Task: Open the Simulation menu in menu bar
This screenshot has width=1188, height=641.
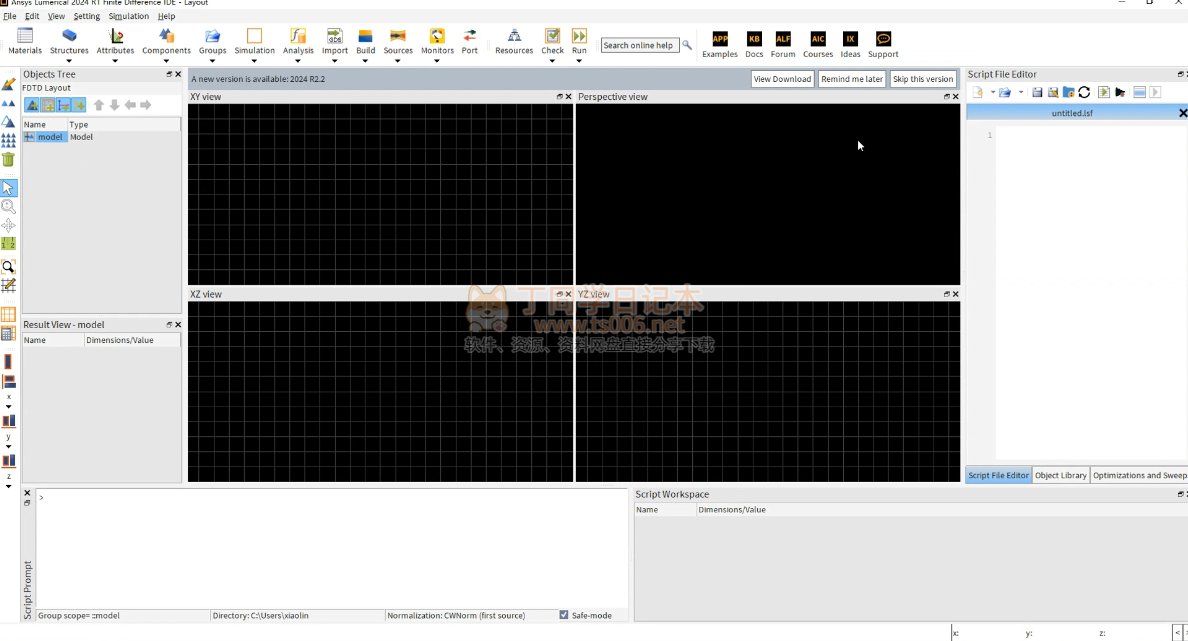Action: [129, 16]
